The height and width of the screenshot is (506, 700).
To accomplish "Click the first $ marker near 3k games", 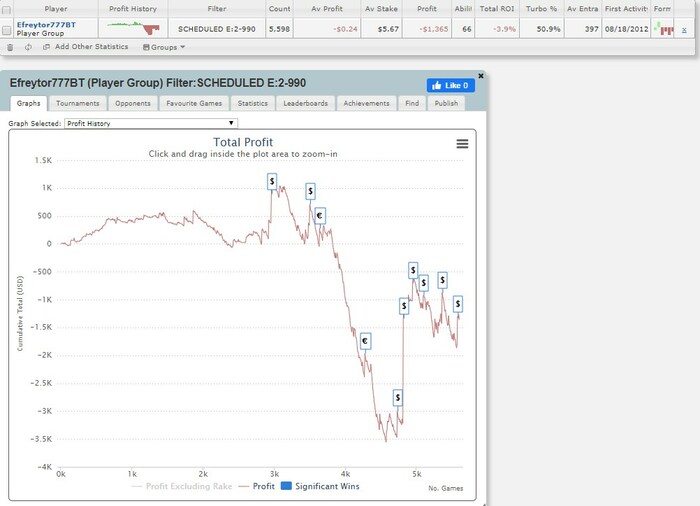I will (x=272, y=181).
